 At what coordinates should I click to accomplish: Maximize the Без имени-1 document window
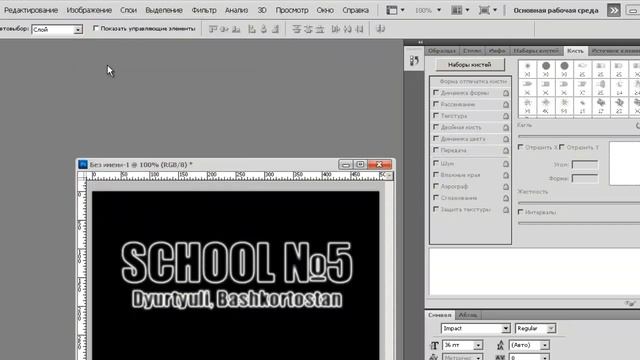[x=360, y=164]
